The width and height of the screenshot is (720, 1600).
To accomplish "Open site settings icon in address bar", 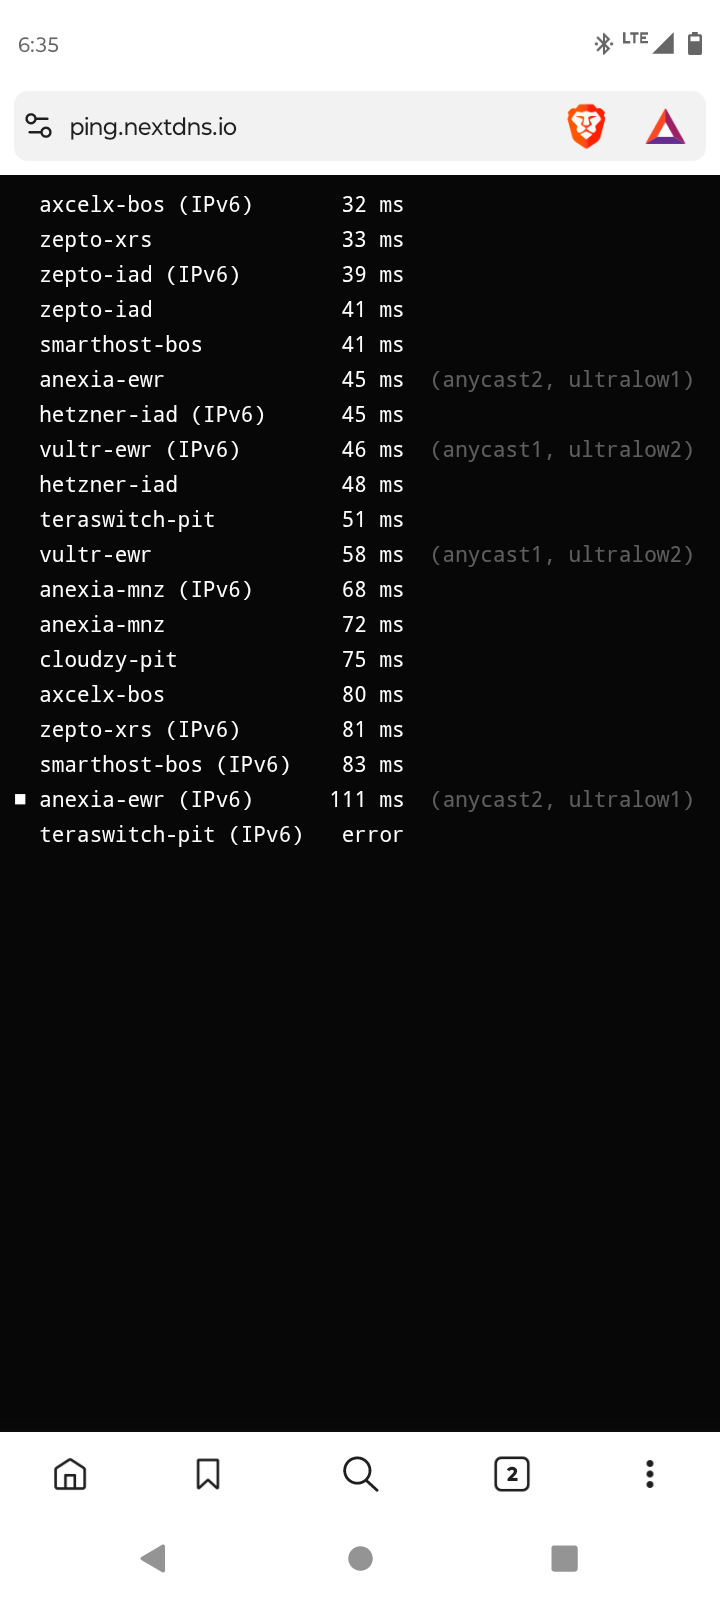I will [39, 127].
